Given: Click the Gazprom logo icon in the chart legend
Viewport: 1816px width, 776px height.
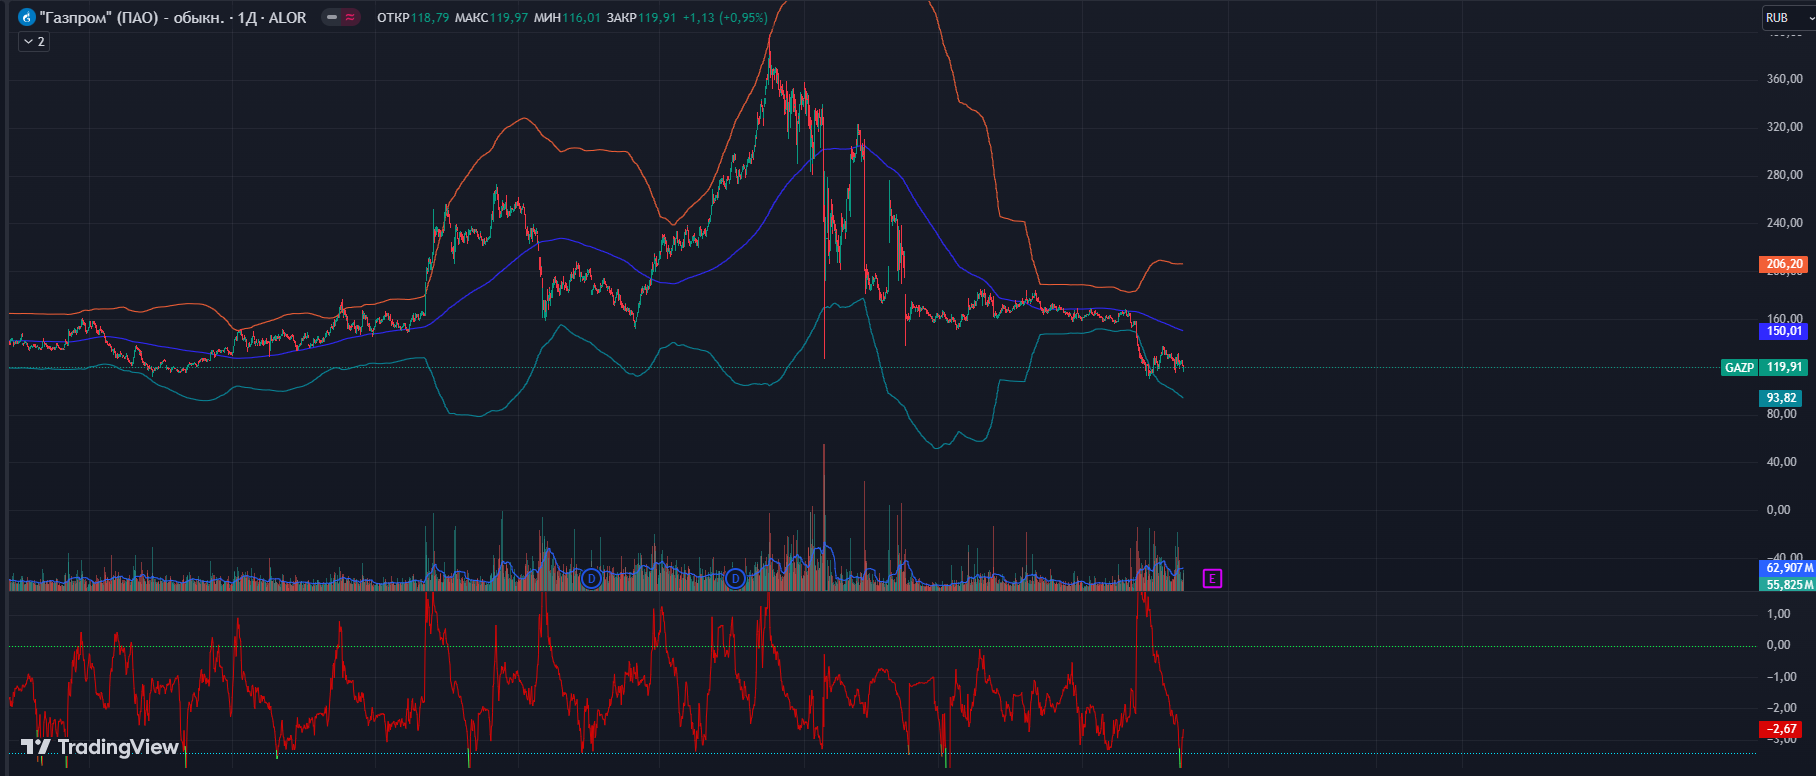Looking at the screenshot, I should click(x=27, y=18).
